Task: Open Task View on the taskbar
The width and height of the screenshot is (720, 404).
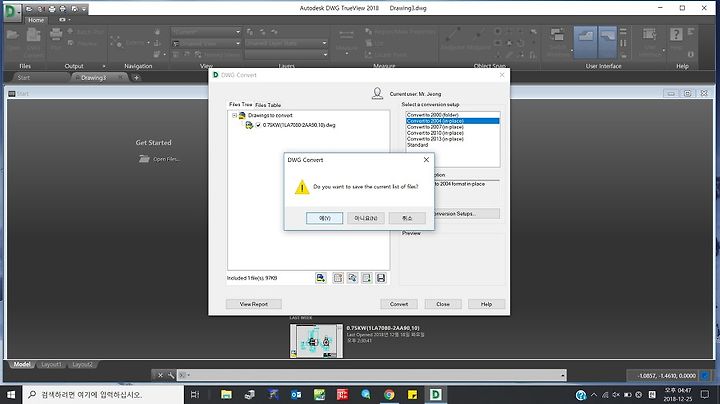Action: coord(195,394)
